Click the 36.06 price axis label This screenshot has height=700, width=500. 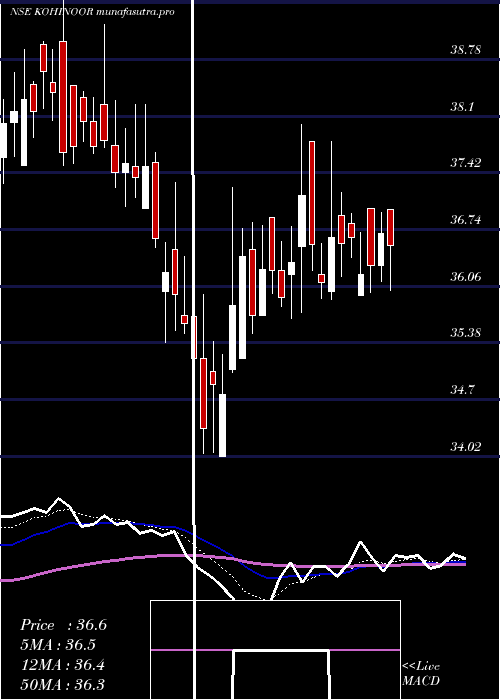466,277
